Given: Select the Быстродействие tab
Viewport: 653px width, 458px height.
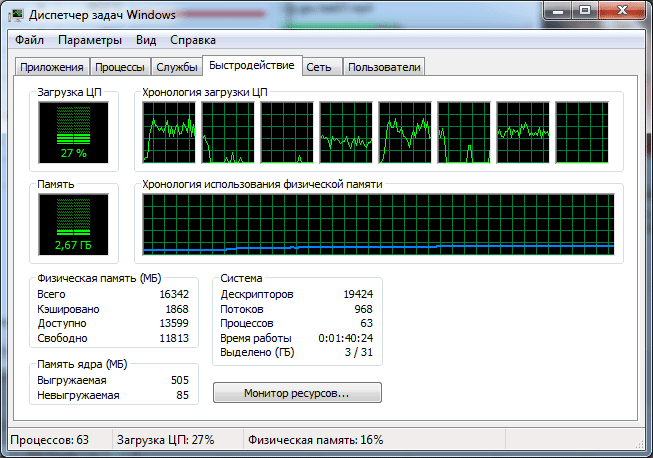Looking at the screenshot, I should tap(252, 65).
